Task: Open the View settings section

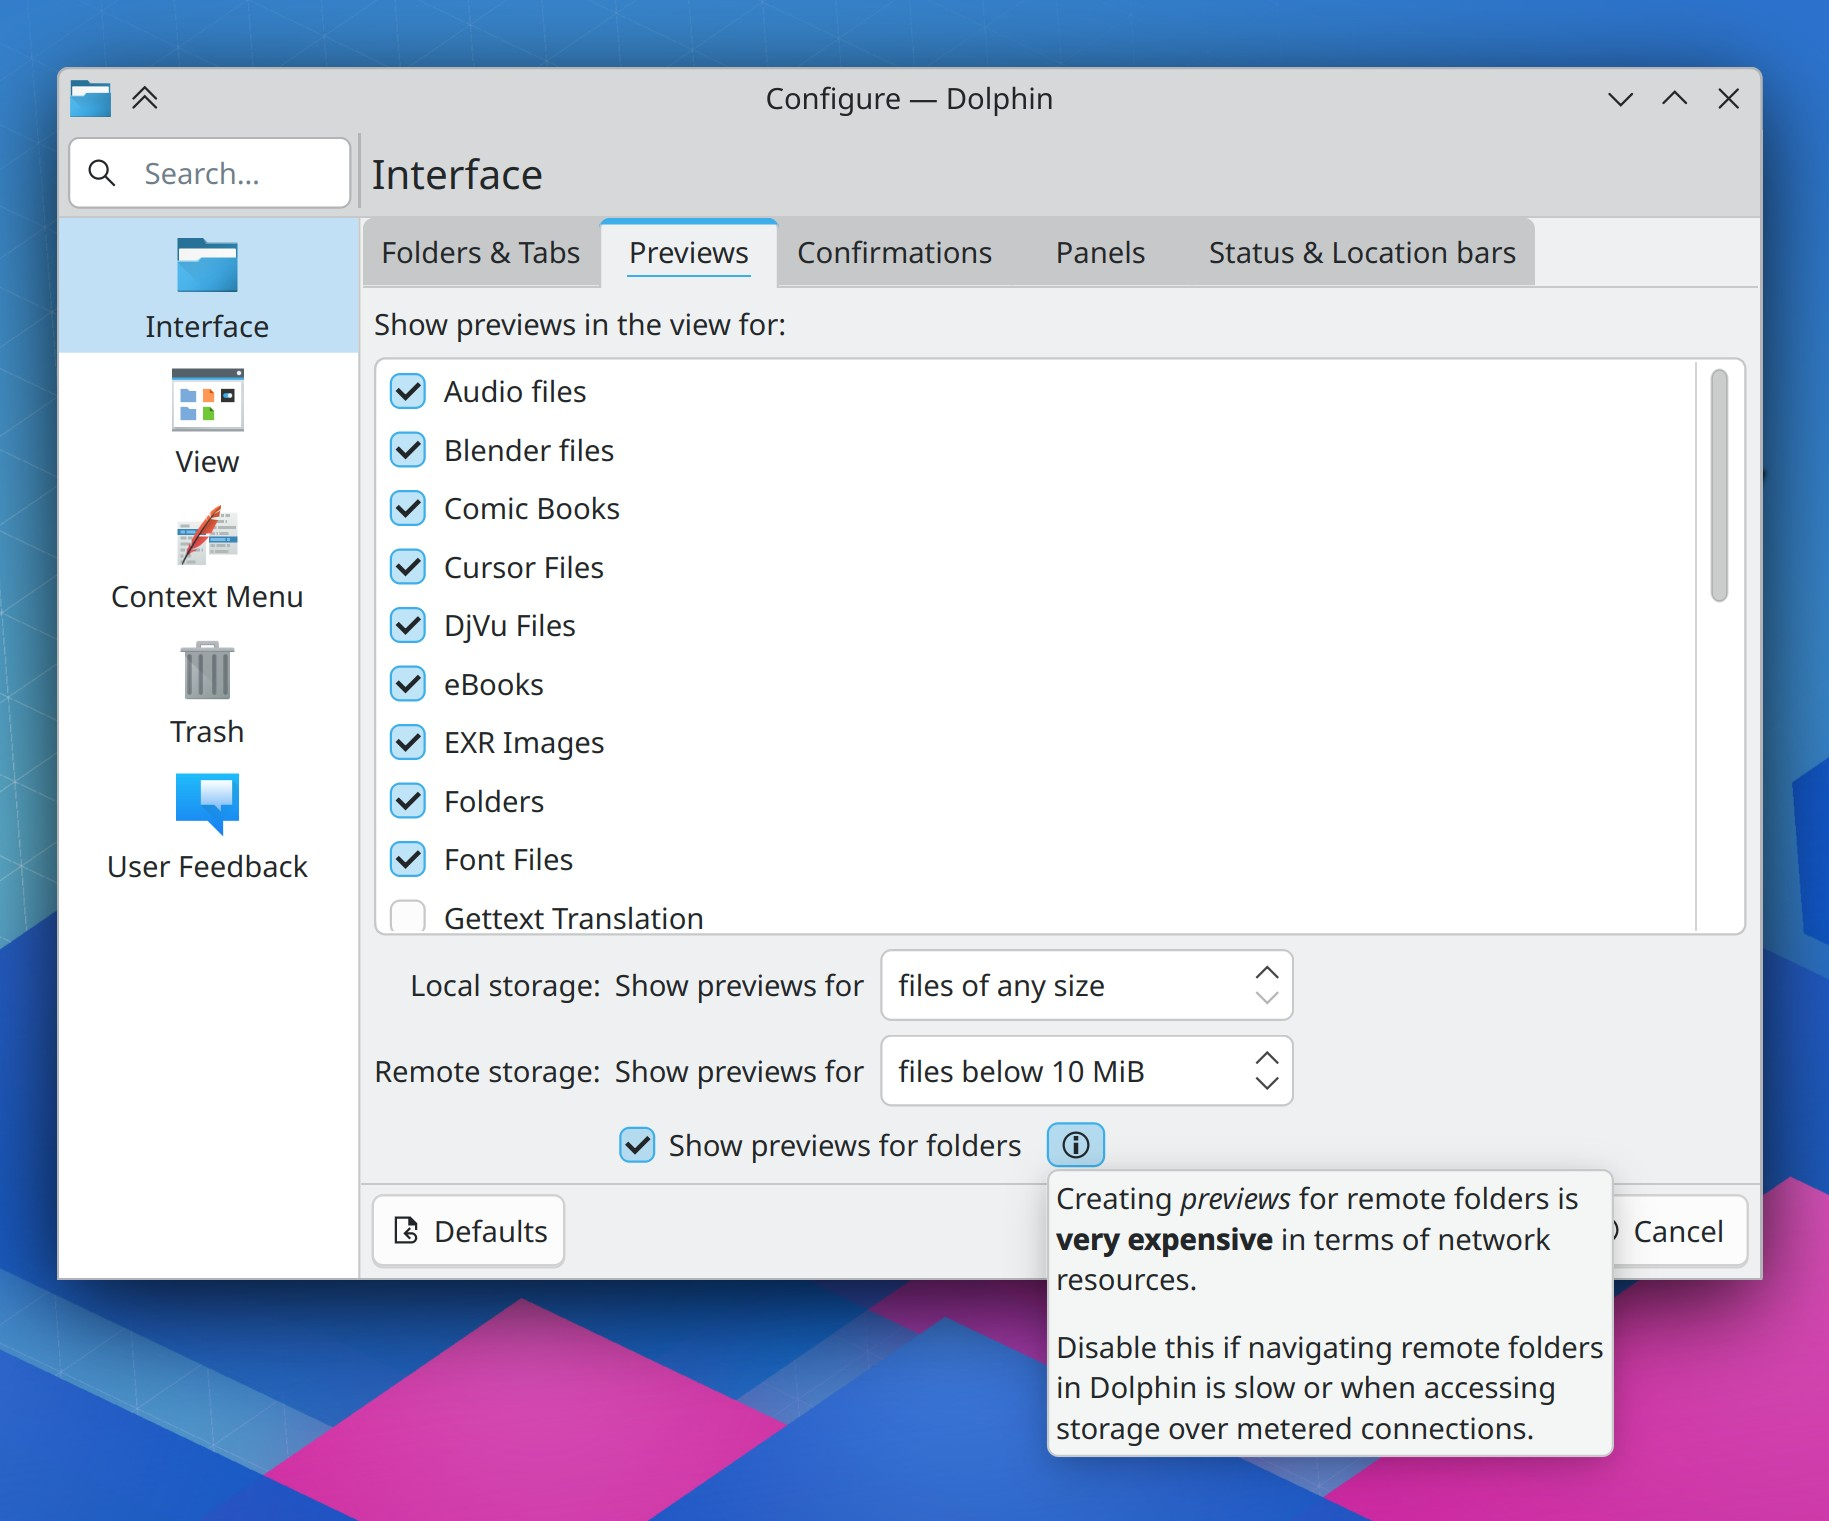Action: pos(206,420)
